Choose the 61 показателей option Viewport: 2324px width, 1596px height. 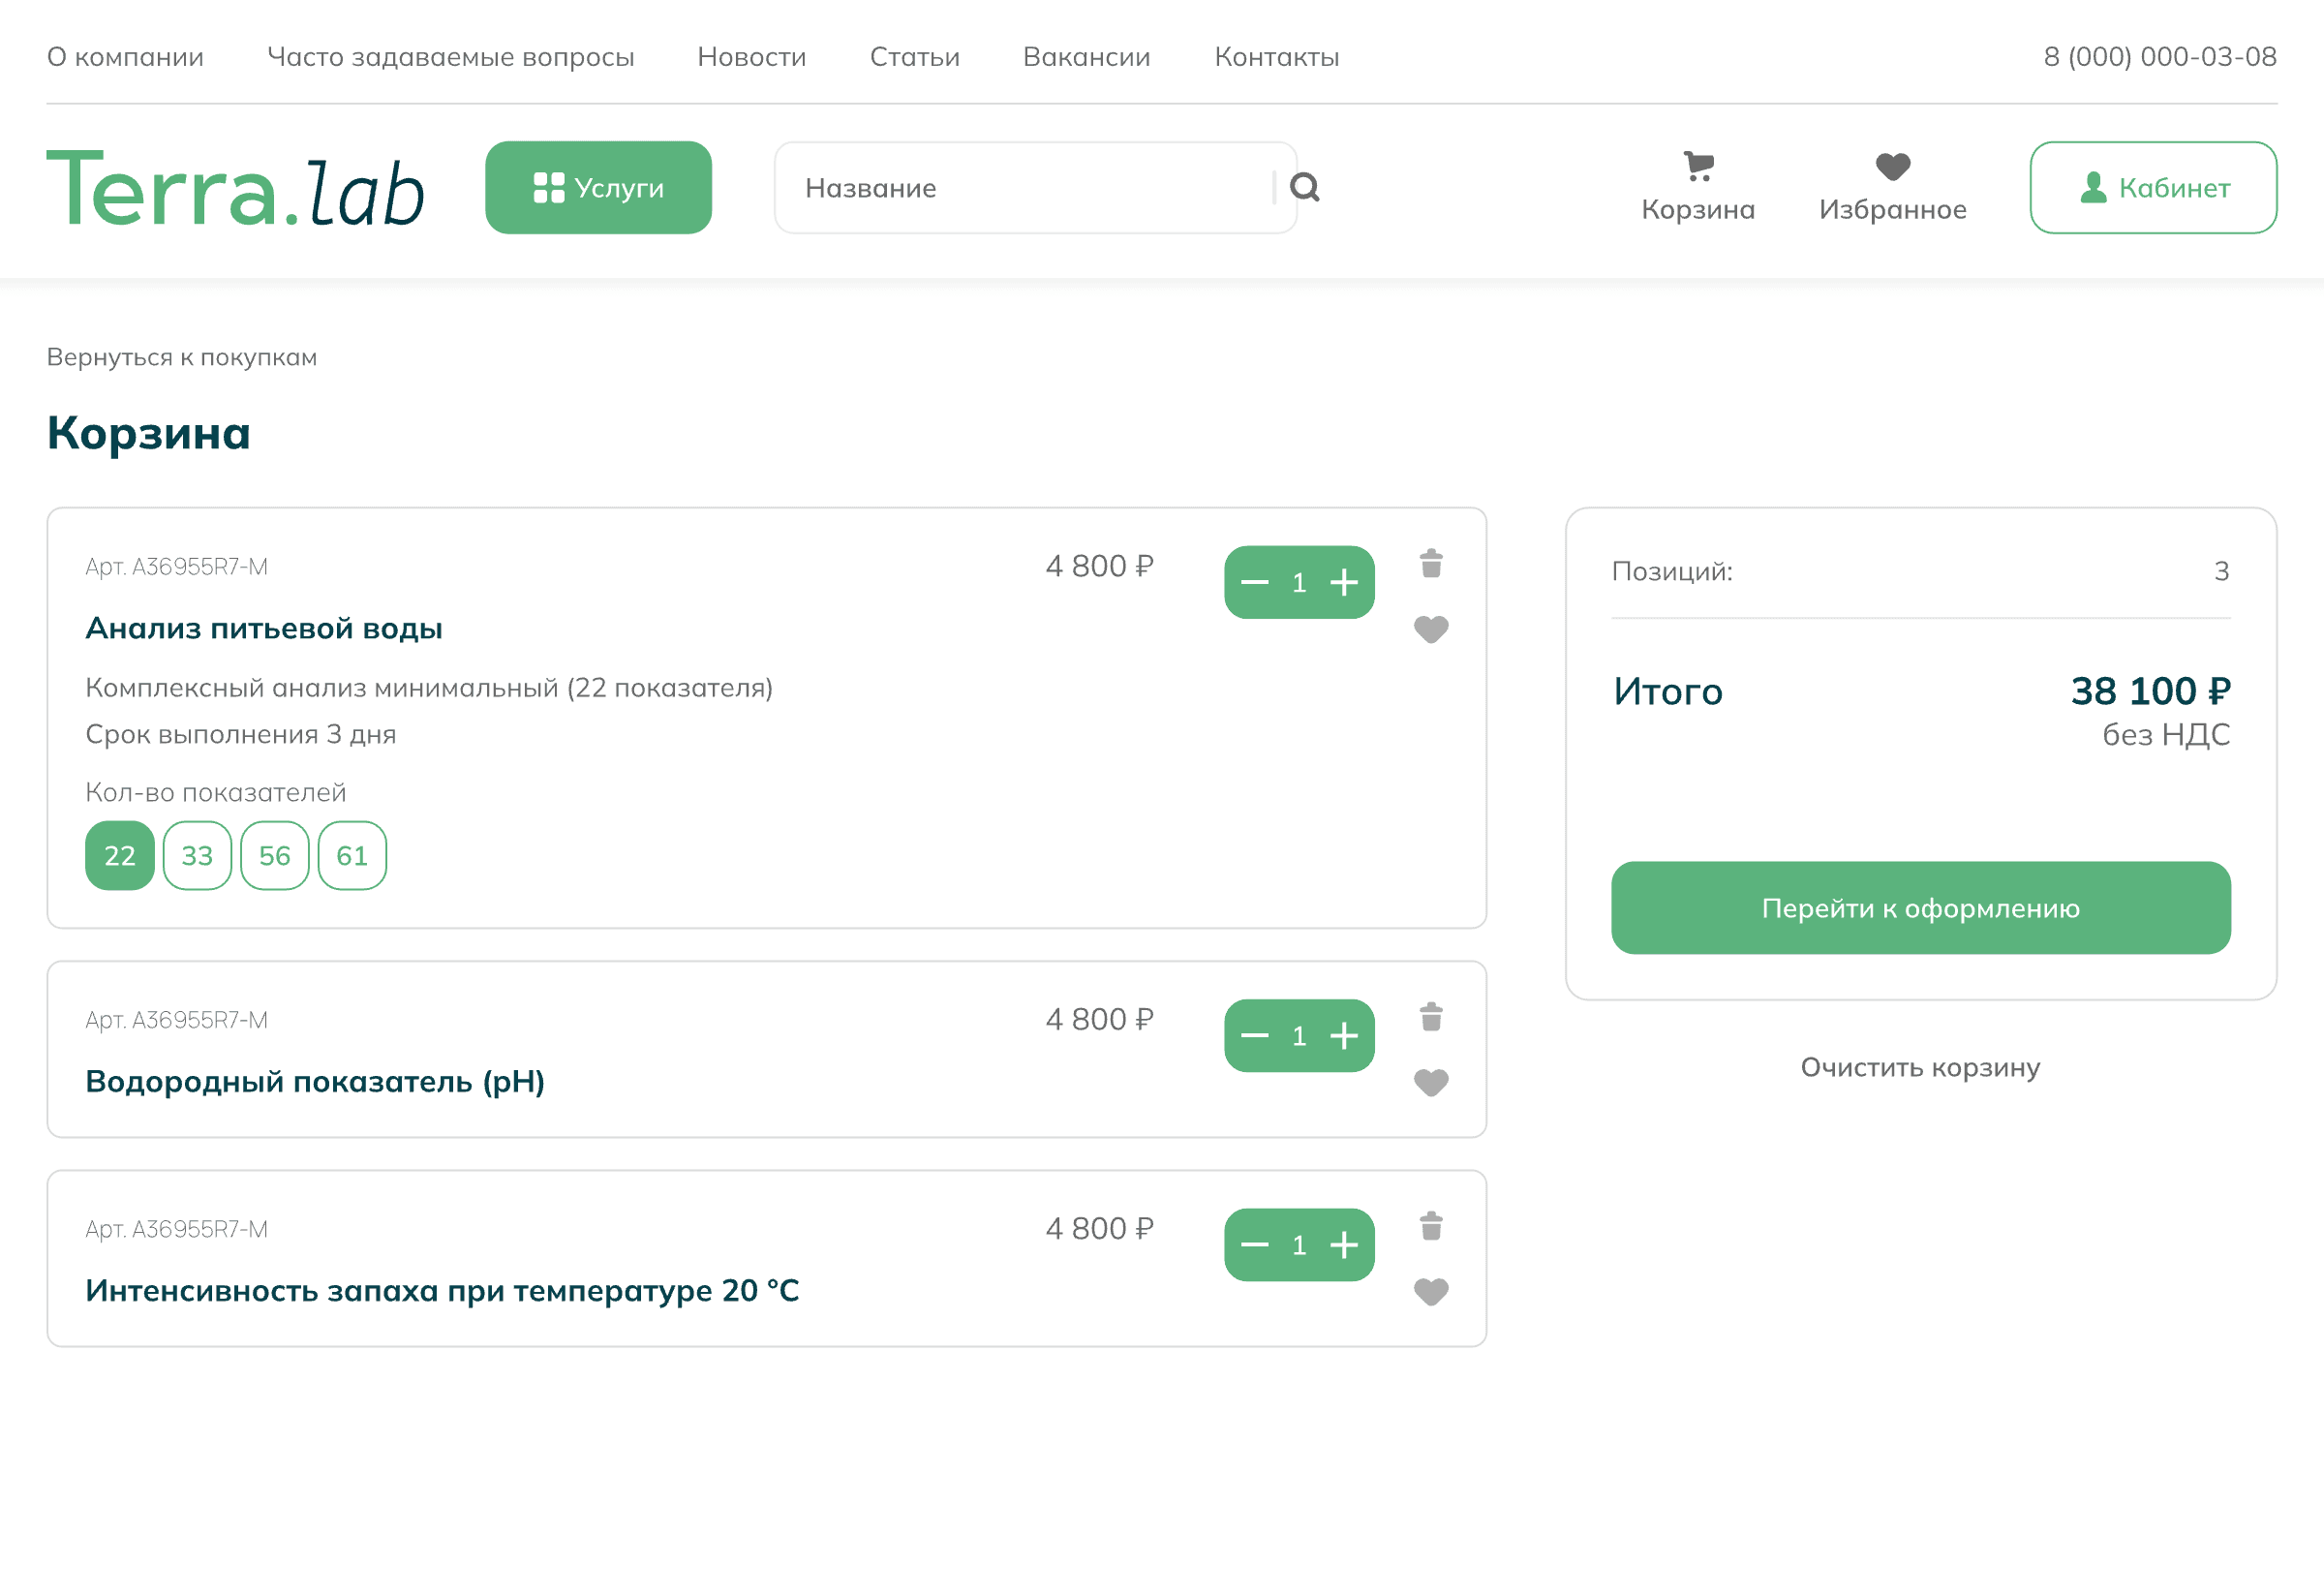352,856
